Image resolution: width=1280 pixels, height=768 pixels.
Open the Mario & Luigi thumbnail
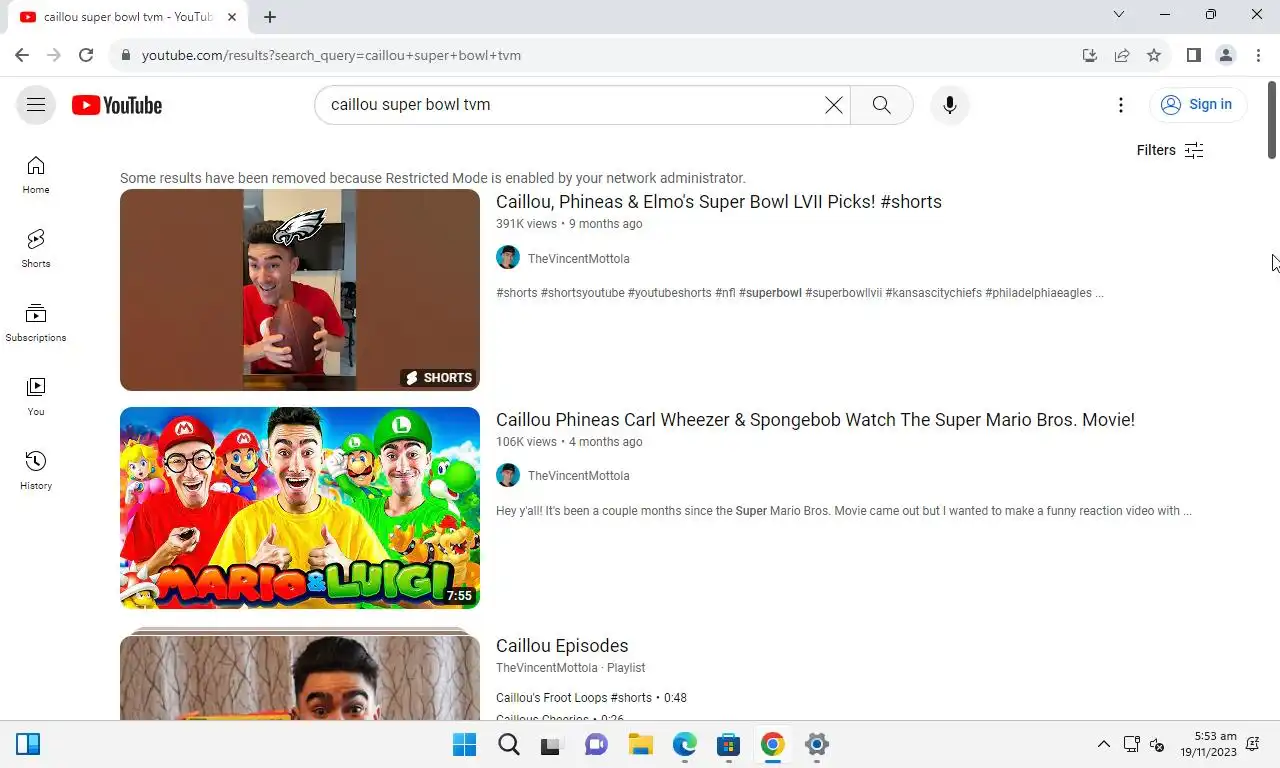300,508
